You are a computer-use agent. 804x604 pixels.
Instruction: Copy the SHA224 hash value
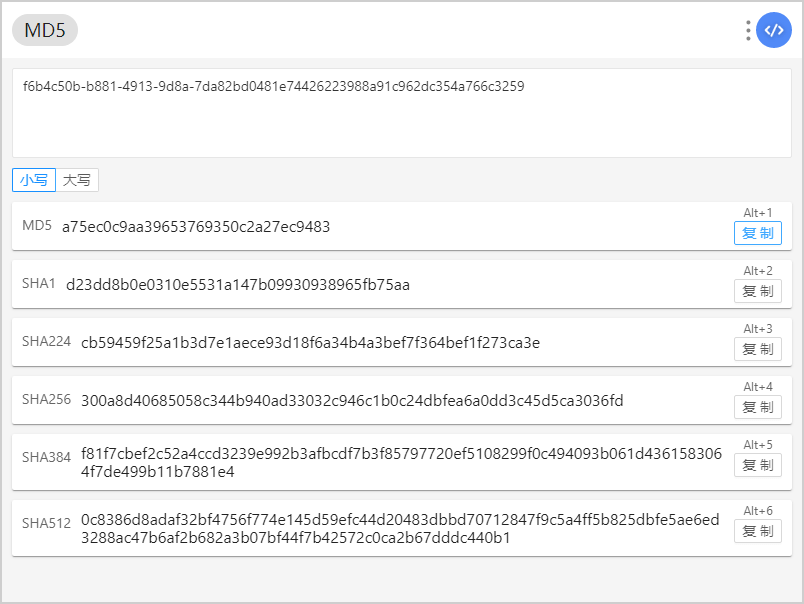pos(757,349)
